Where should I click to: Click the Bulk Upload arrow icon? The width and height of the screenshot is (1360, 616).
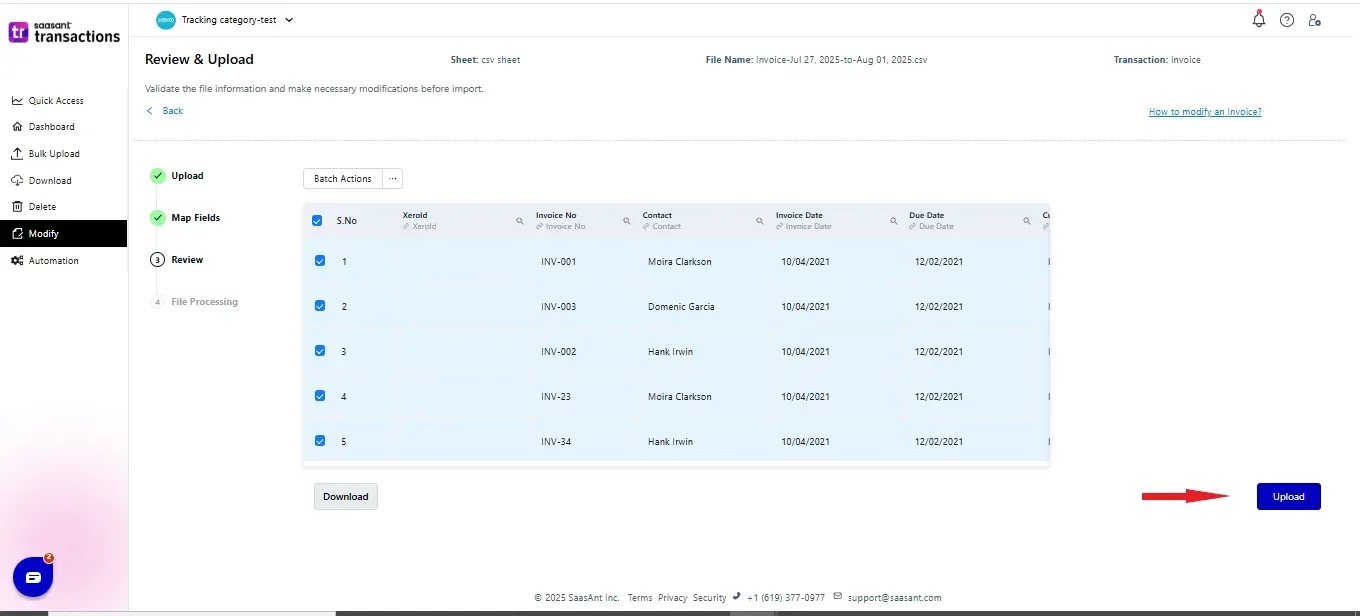[x=17, y=154]
